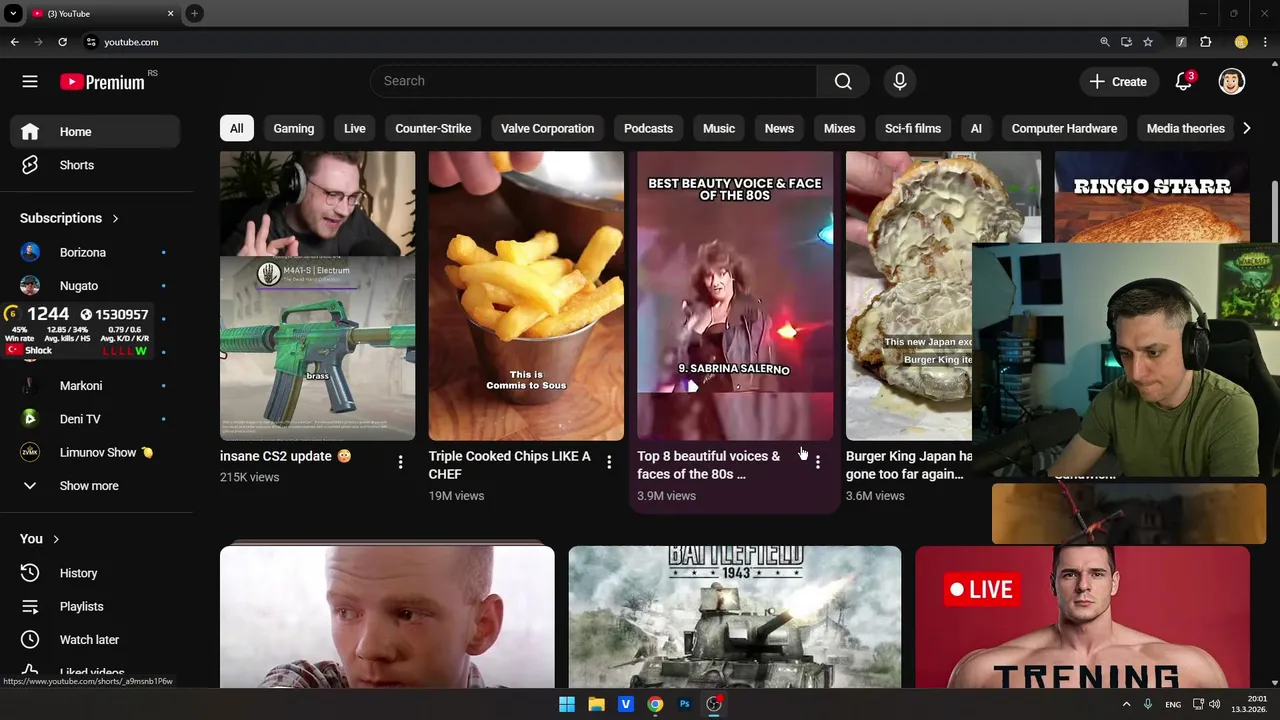Image resolution: width=1280 pixels, height=720 pixels.
Task: Open Shorts in sidebar
Action: tap(96, 165)
